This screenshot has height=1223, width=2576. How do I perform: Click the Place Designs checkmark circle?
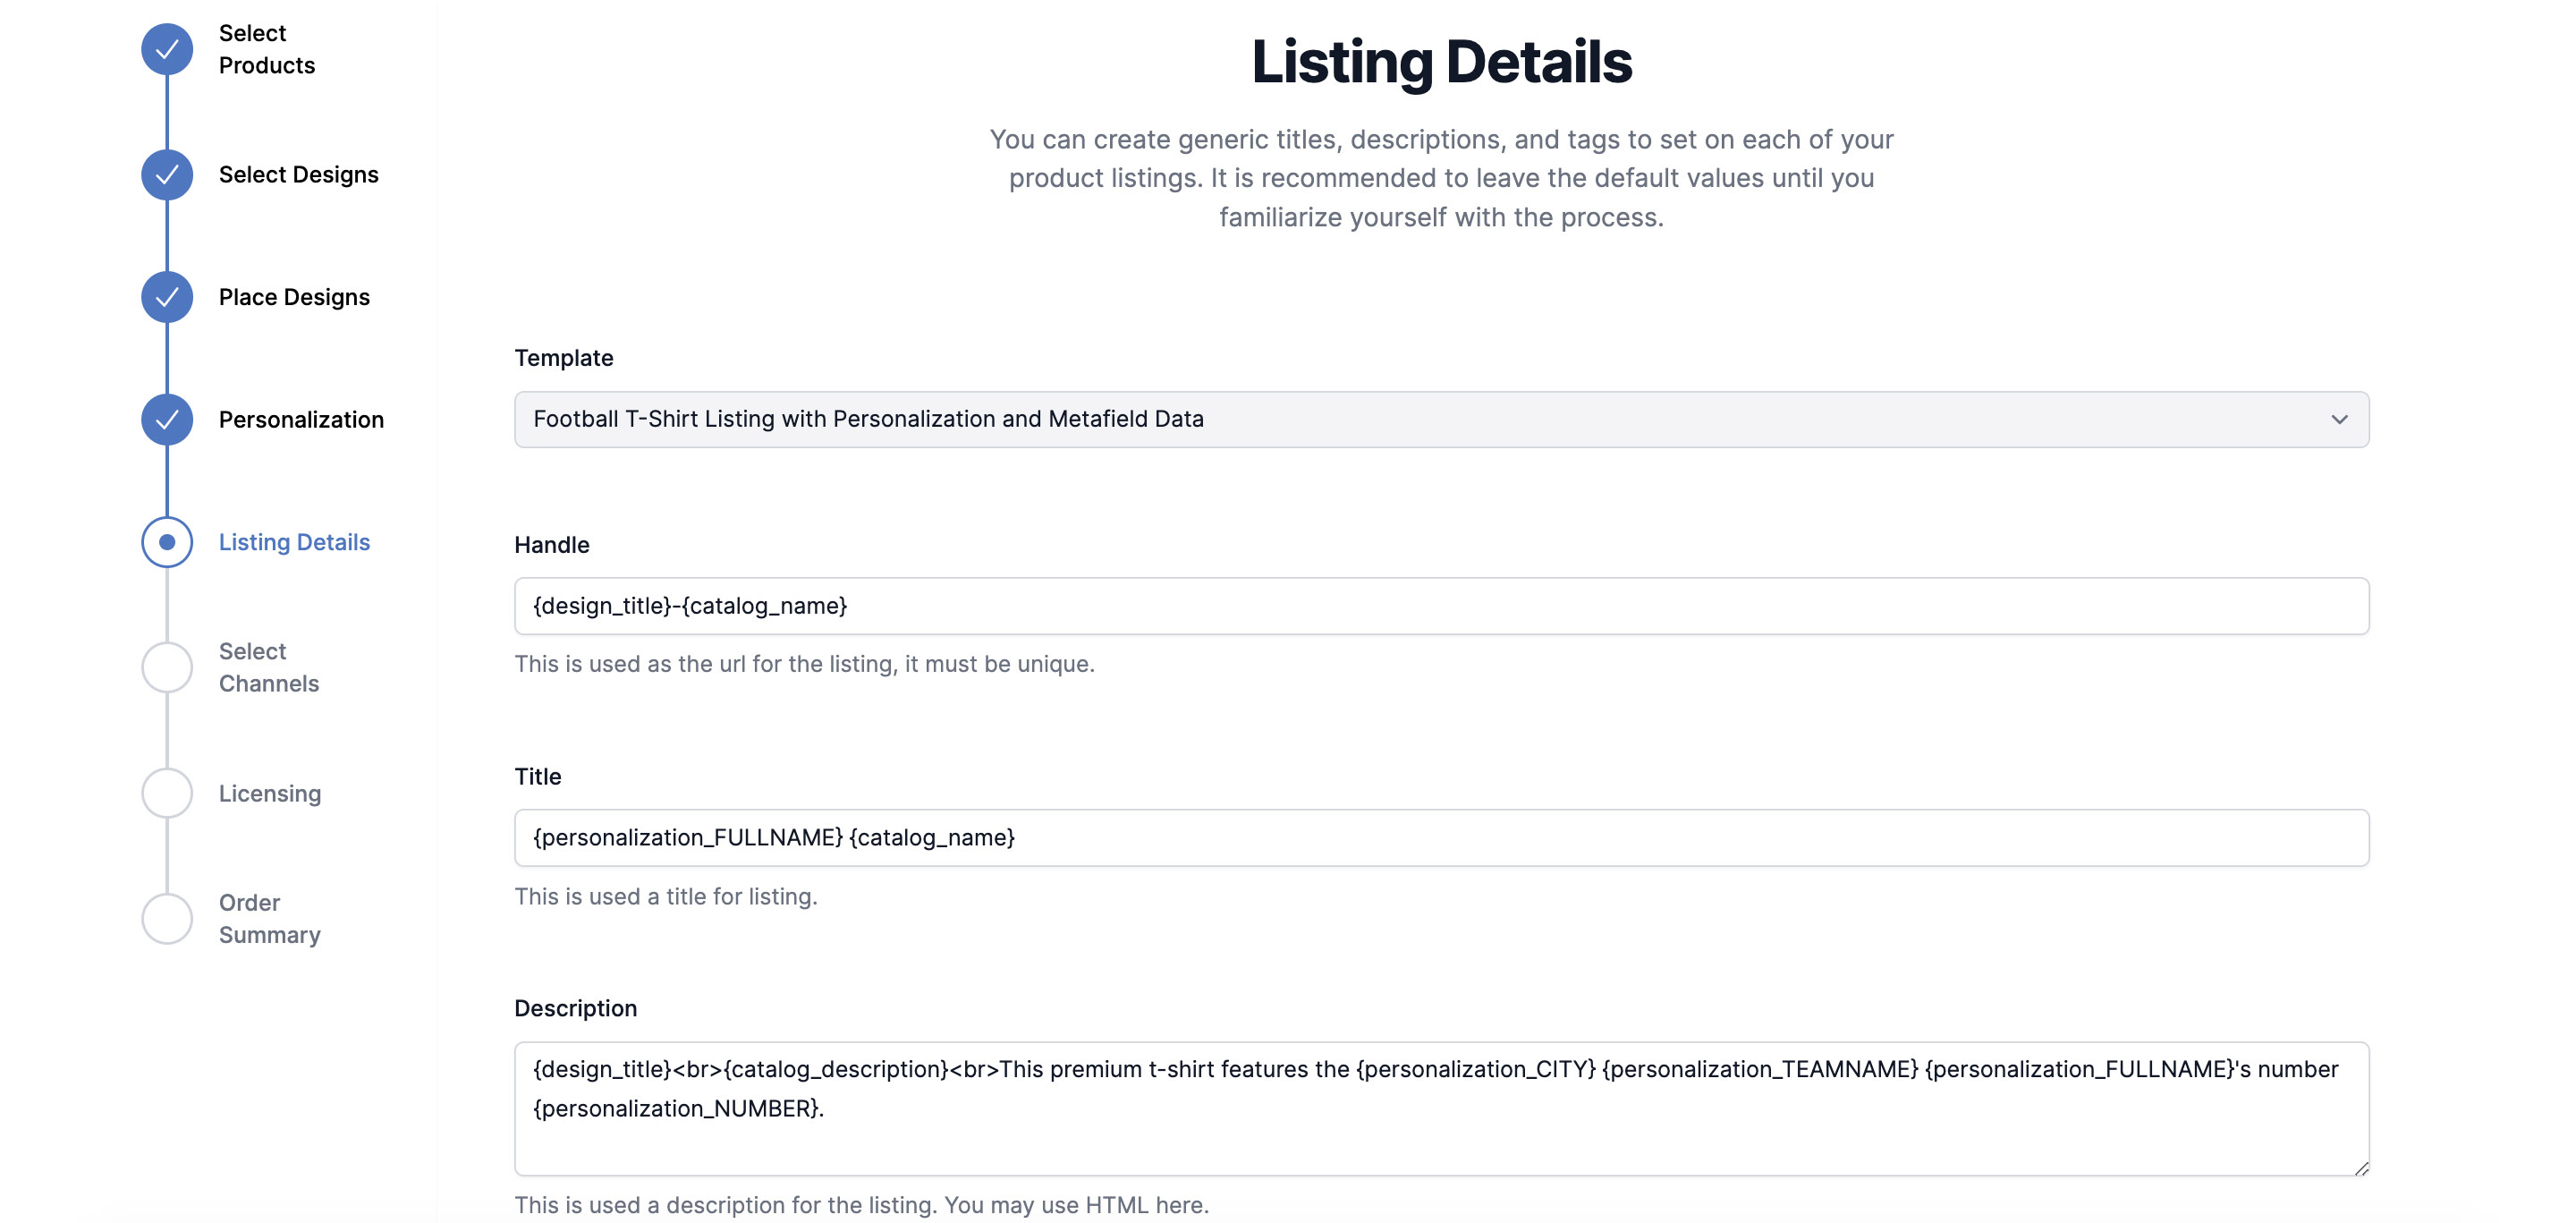click(167, 297)
